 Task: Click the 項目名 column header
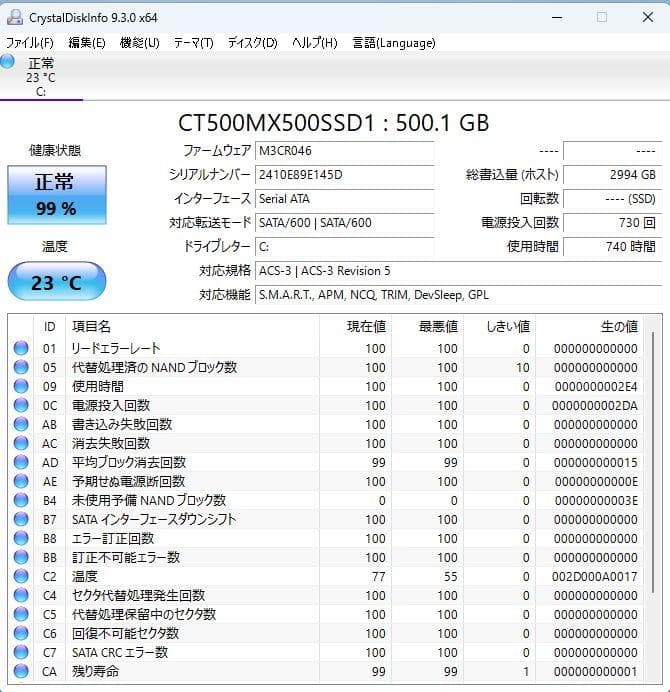192,327
